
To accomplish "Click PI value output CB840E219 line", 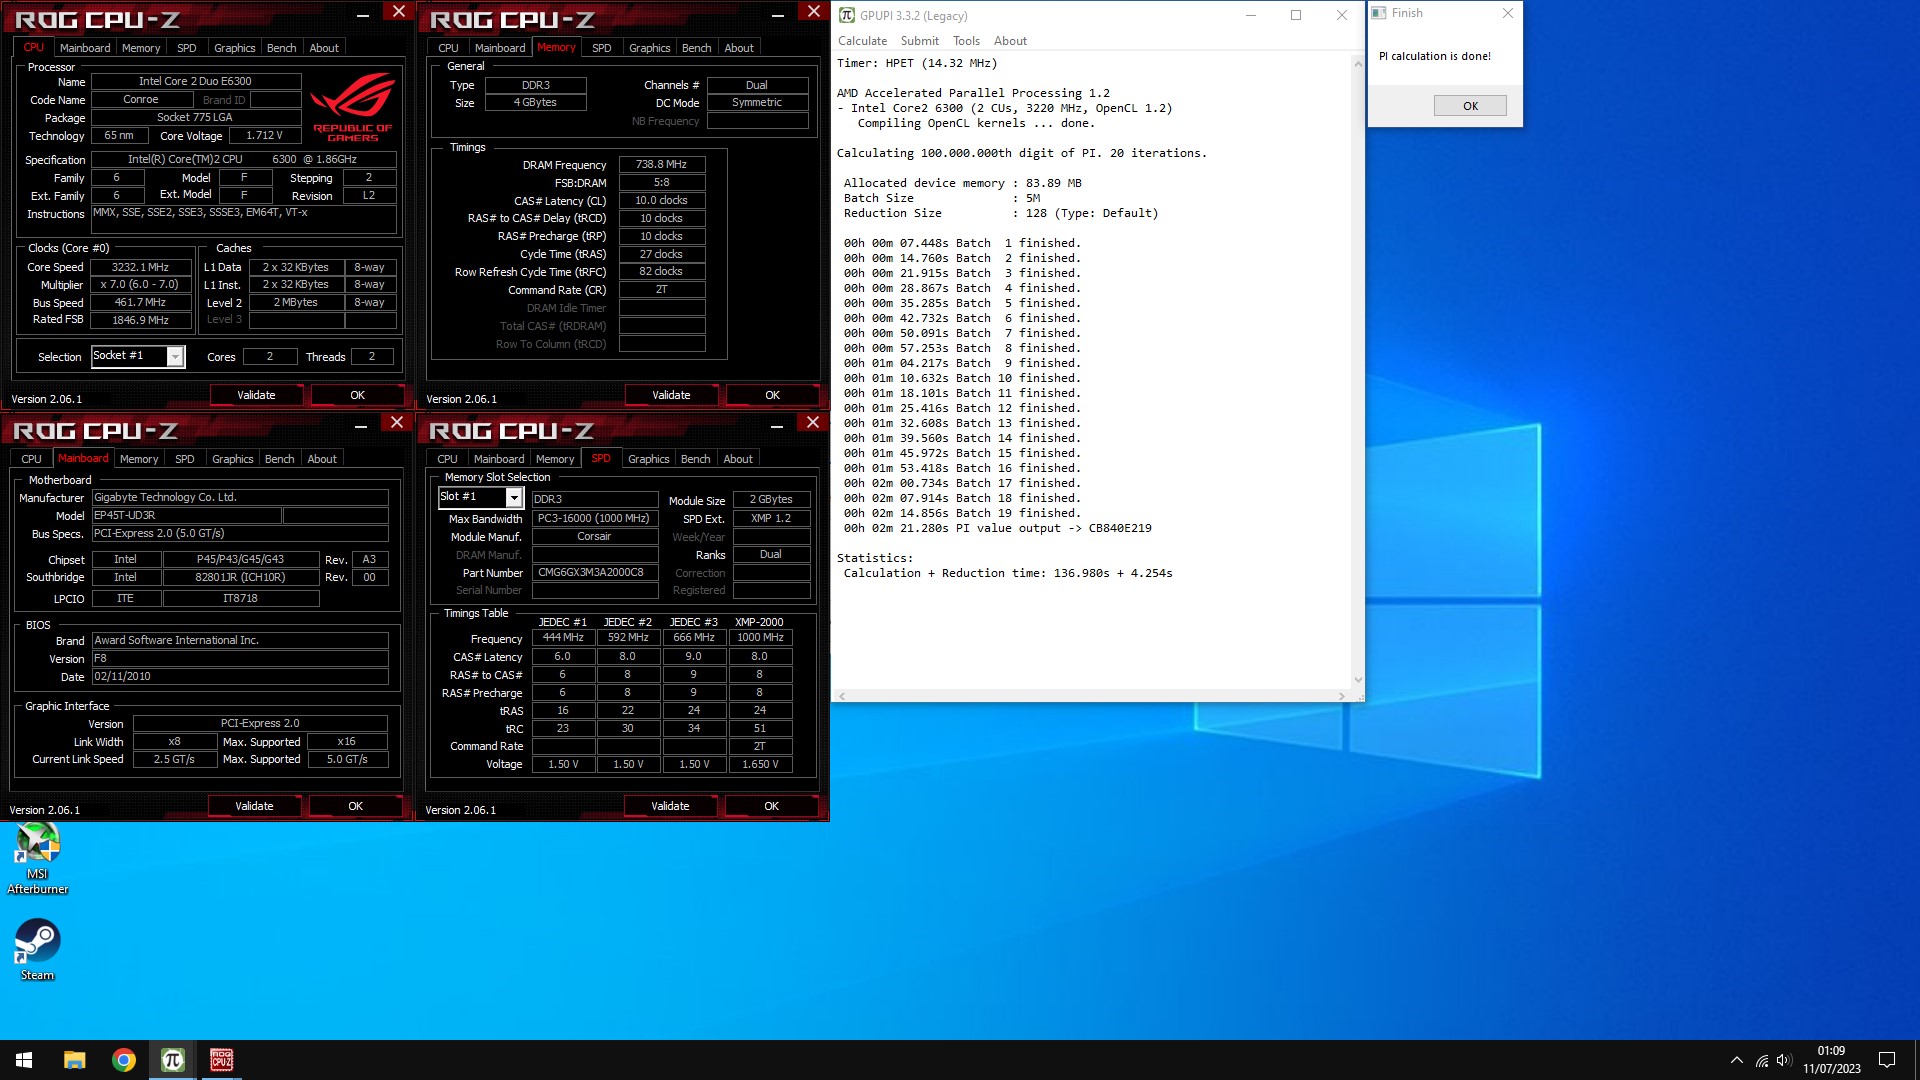I will 997,528.
